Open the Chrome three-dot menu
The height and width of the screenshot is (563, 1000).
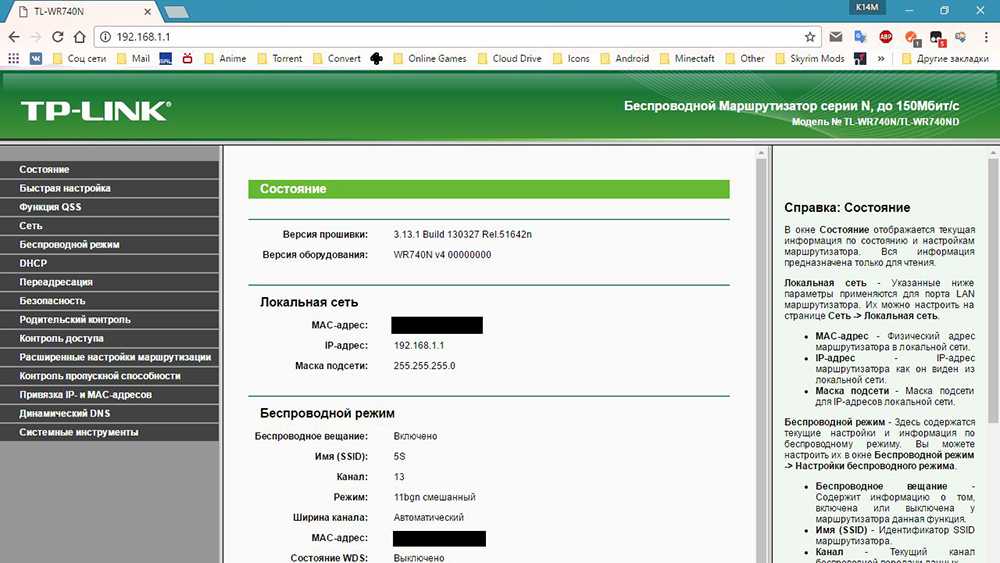985,37
